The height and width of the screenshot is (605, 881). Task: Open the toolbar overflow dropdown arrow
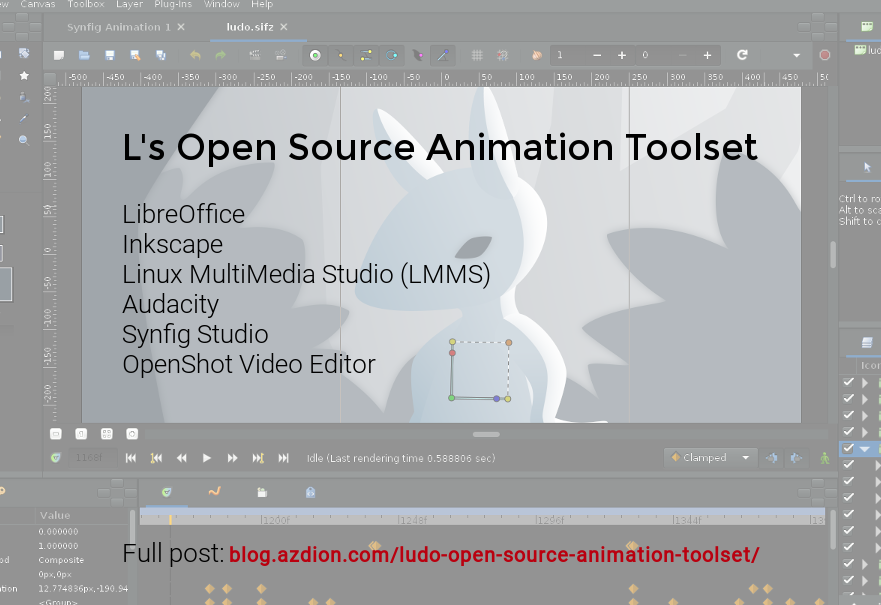pyautogui.click(x=796, y=56)
